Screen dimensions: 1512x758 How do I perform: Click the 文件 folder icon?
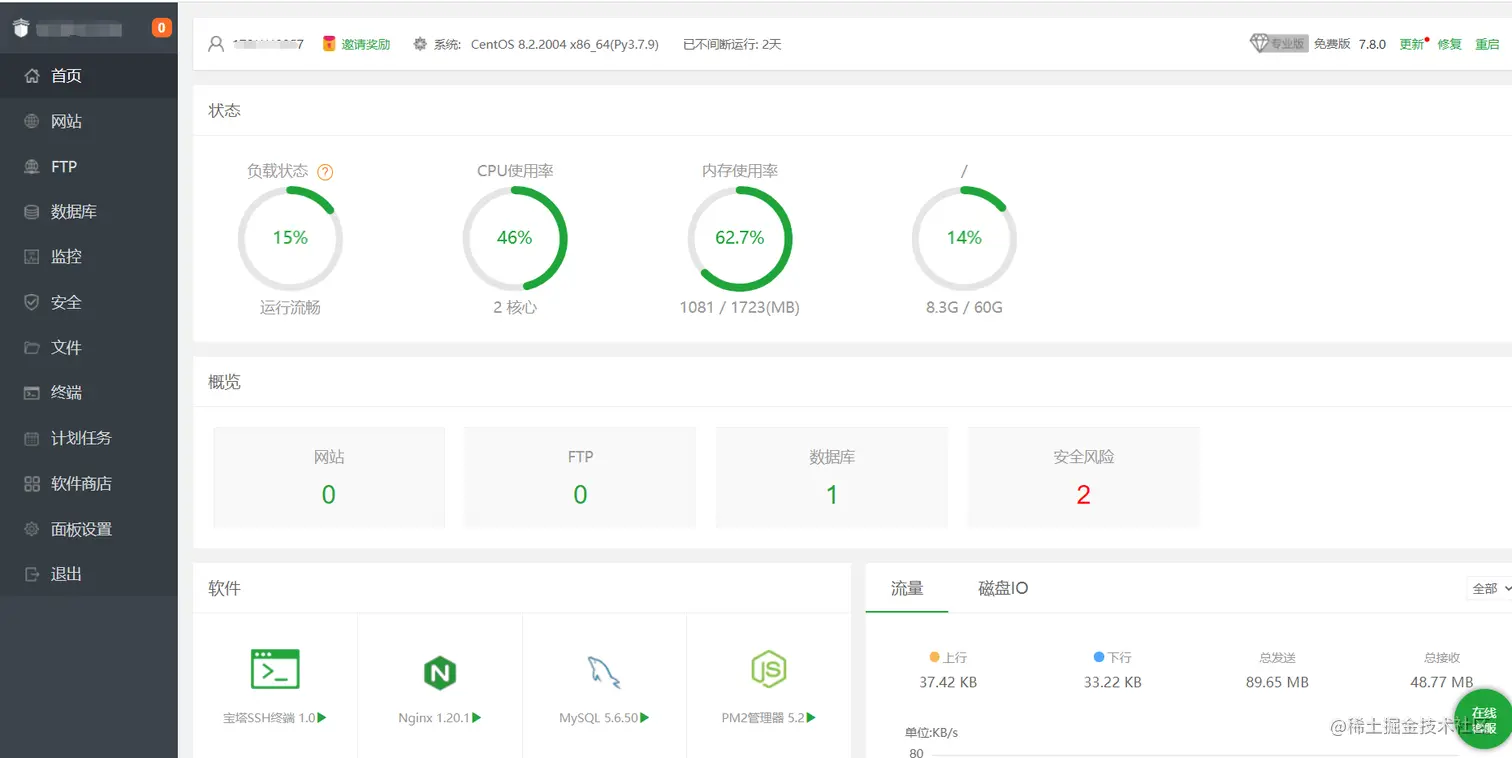pos(32,348)
